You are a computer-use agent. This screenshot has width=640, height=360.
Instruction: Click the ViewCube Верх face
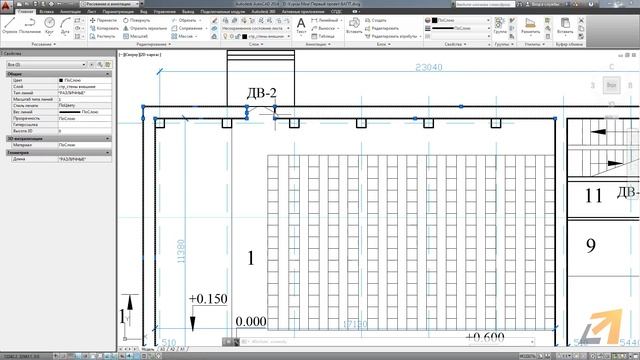click(x=611, y=85)
